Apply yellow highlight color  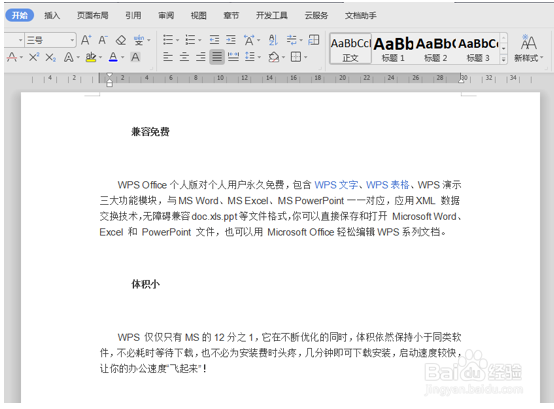click(x=91, y=57)
